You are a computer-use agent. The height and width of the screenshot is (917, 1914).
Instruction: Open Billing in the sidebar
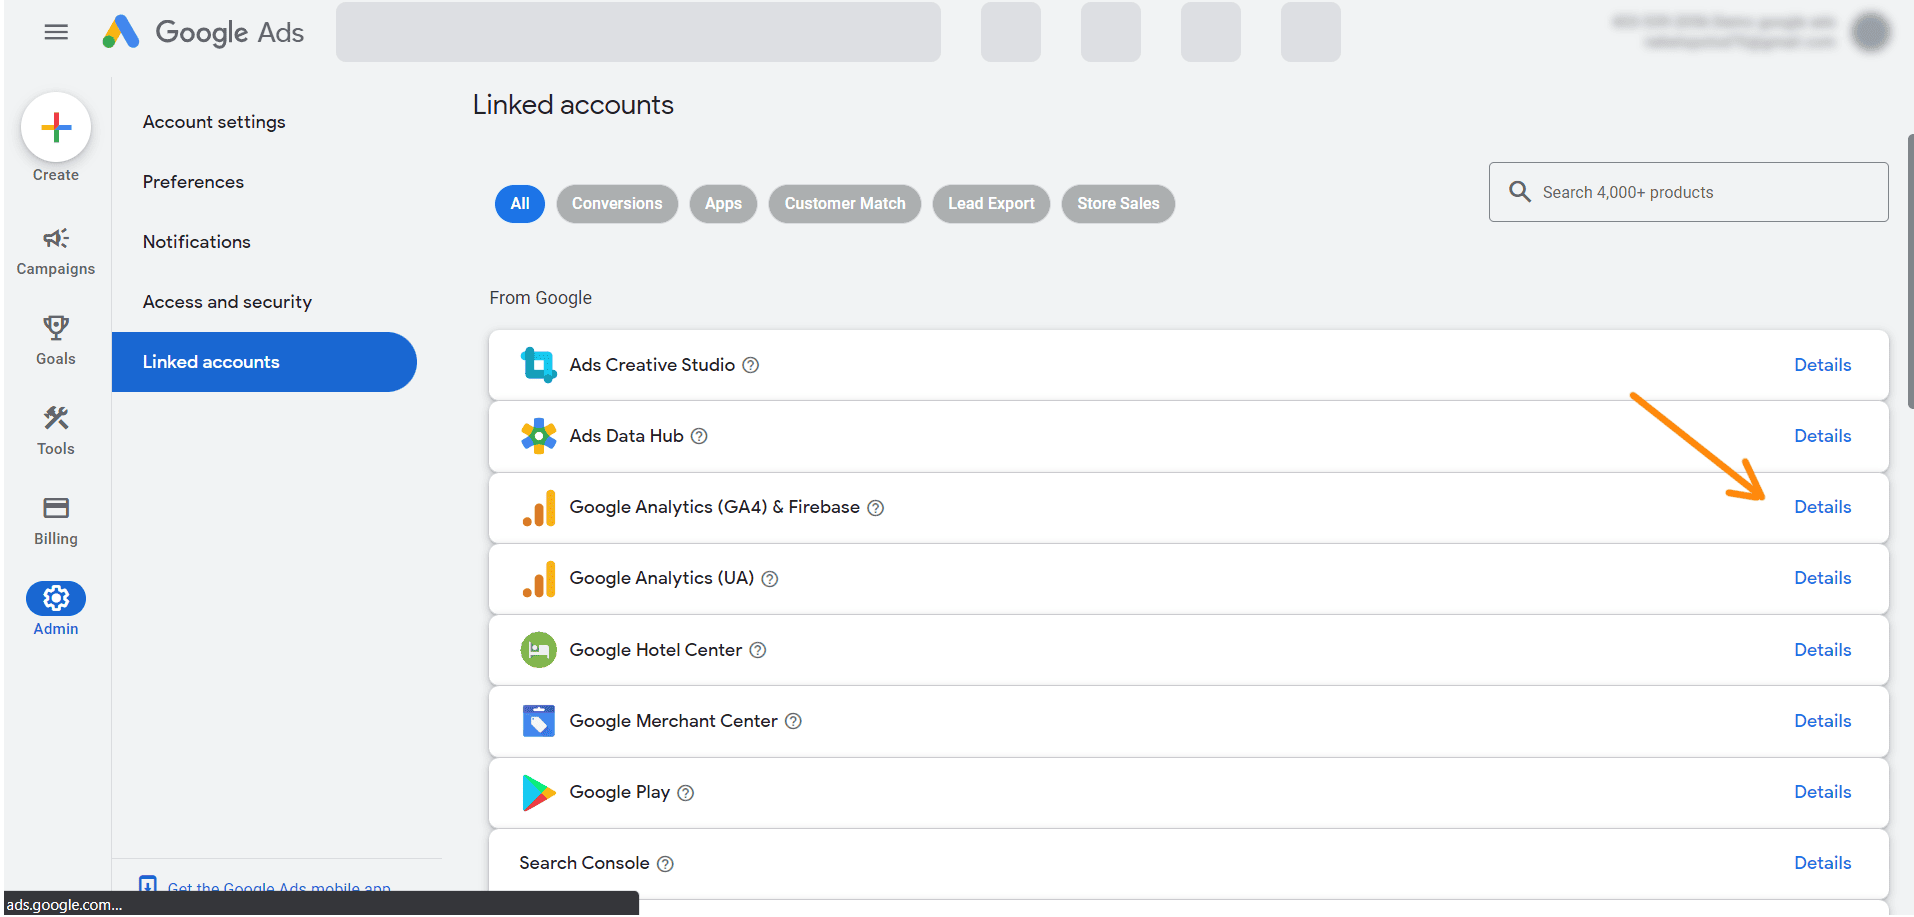click(x=56, y=520)
